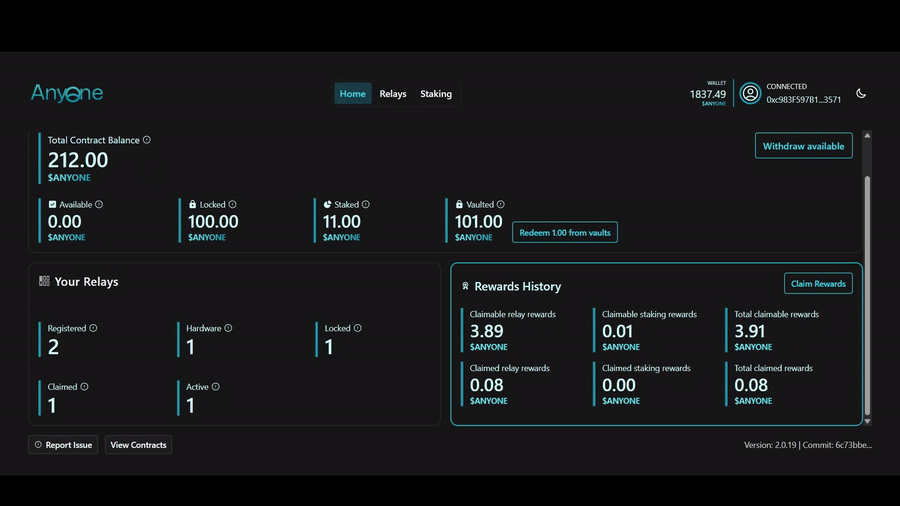Click the Anyone logo

tap(67, 94)
